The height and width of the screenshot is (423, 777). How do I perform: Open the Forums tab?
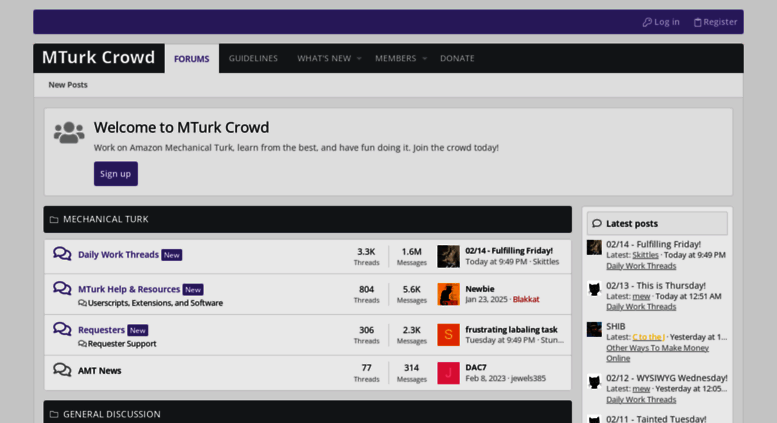tap(192, 58)
